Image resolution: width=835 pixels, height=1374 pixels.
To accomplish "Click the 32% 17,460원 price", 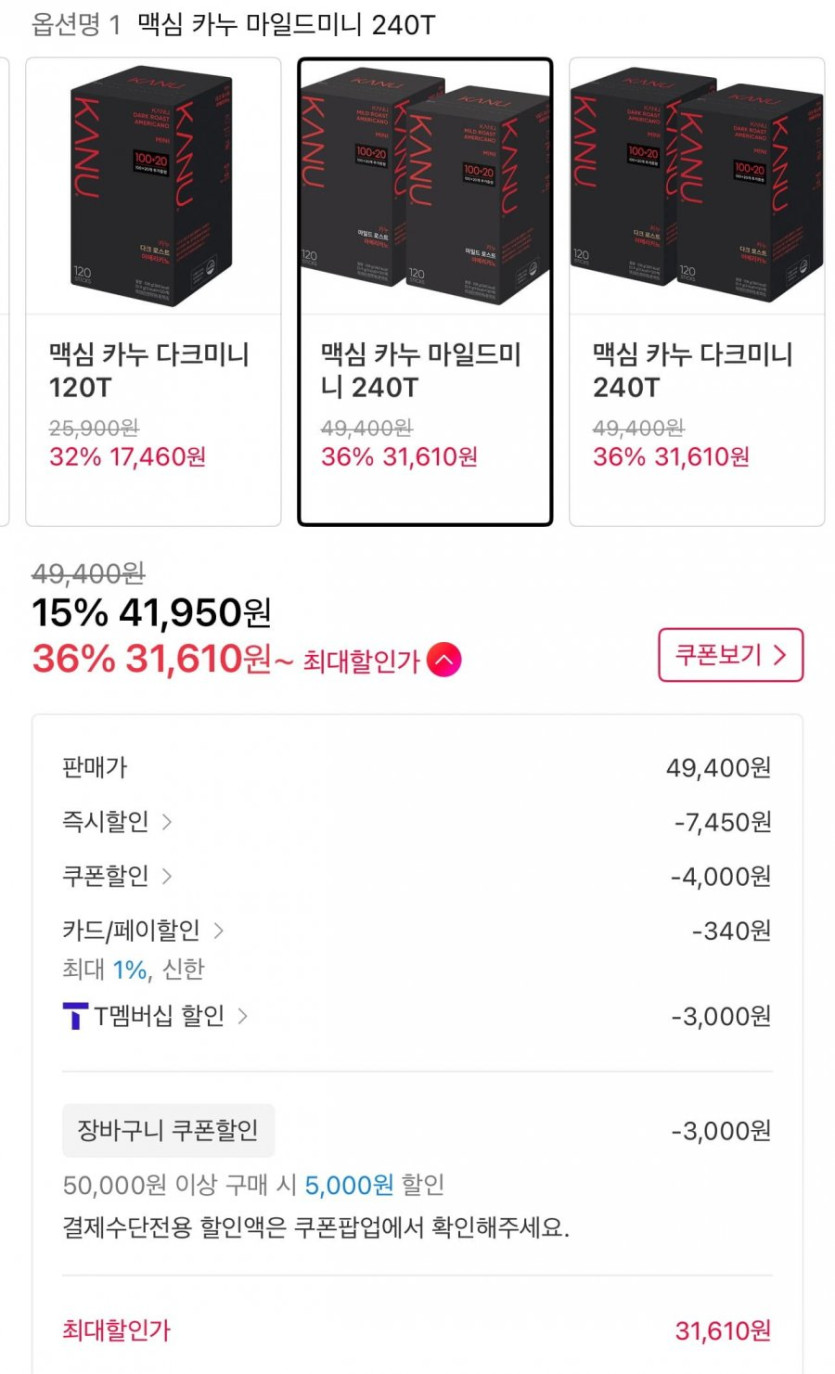I will [127, 457].
